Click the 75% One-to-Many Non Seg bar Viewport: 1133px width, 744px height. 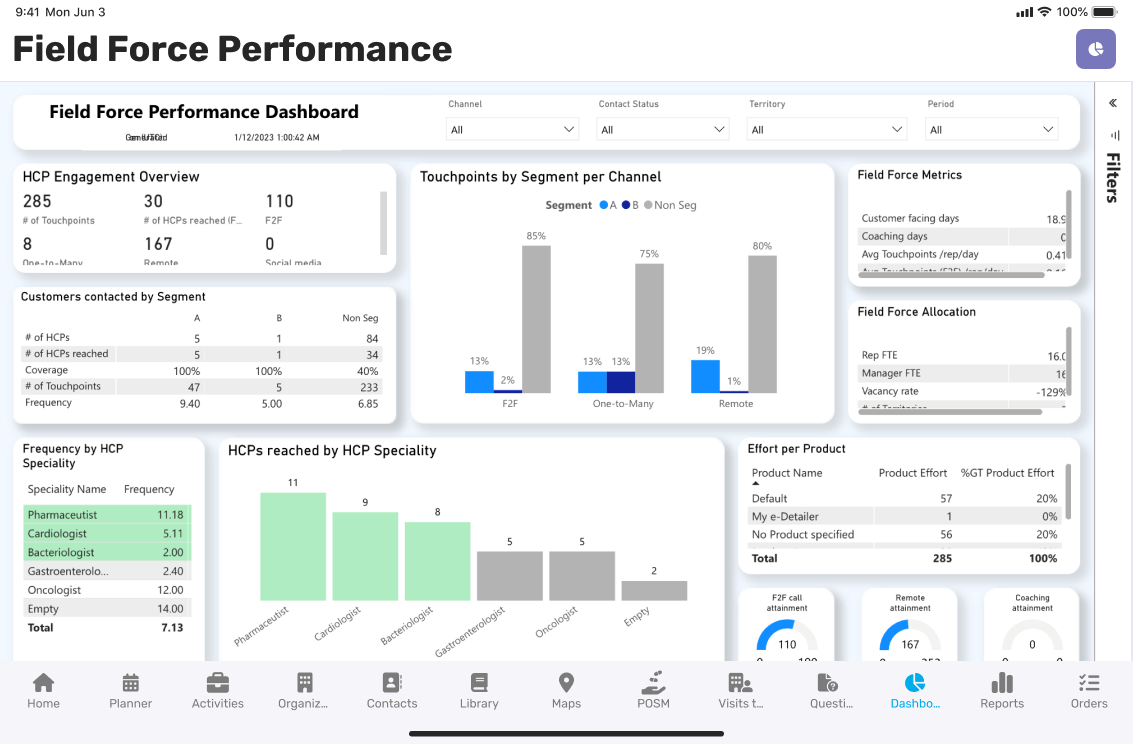pyautogui.click(x=649, y=328)
